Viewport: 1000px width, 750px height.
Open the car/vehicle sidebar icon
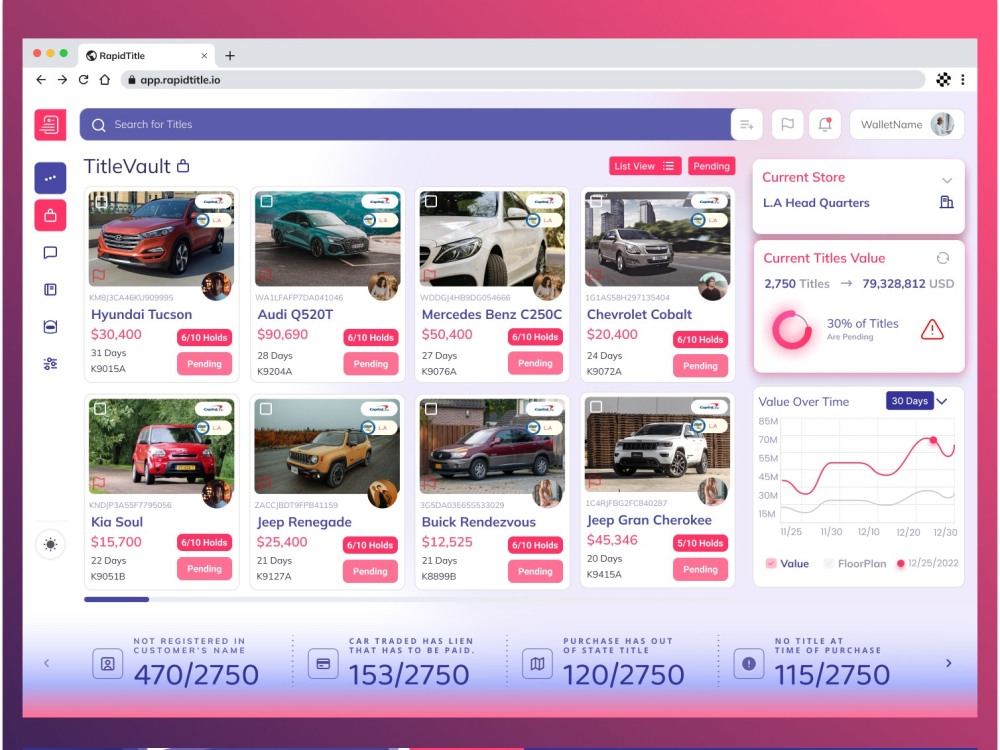50,327
